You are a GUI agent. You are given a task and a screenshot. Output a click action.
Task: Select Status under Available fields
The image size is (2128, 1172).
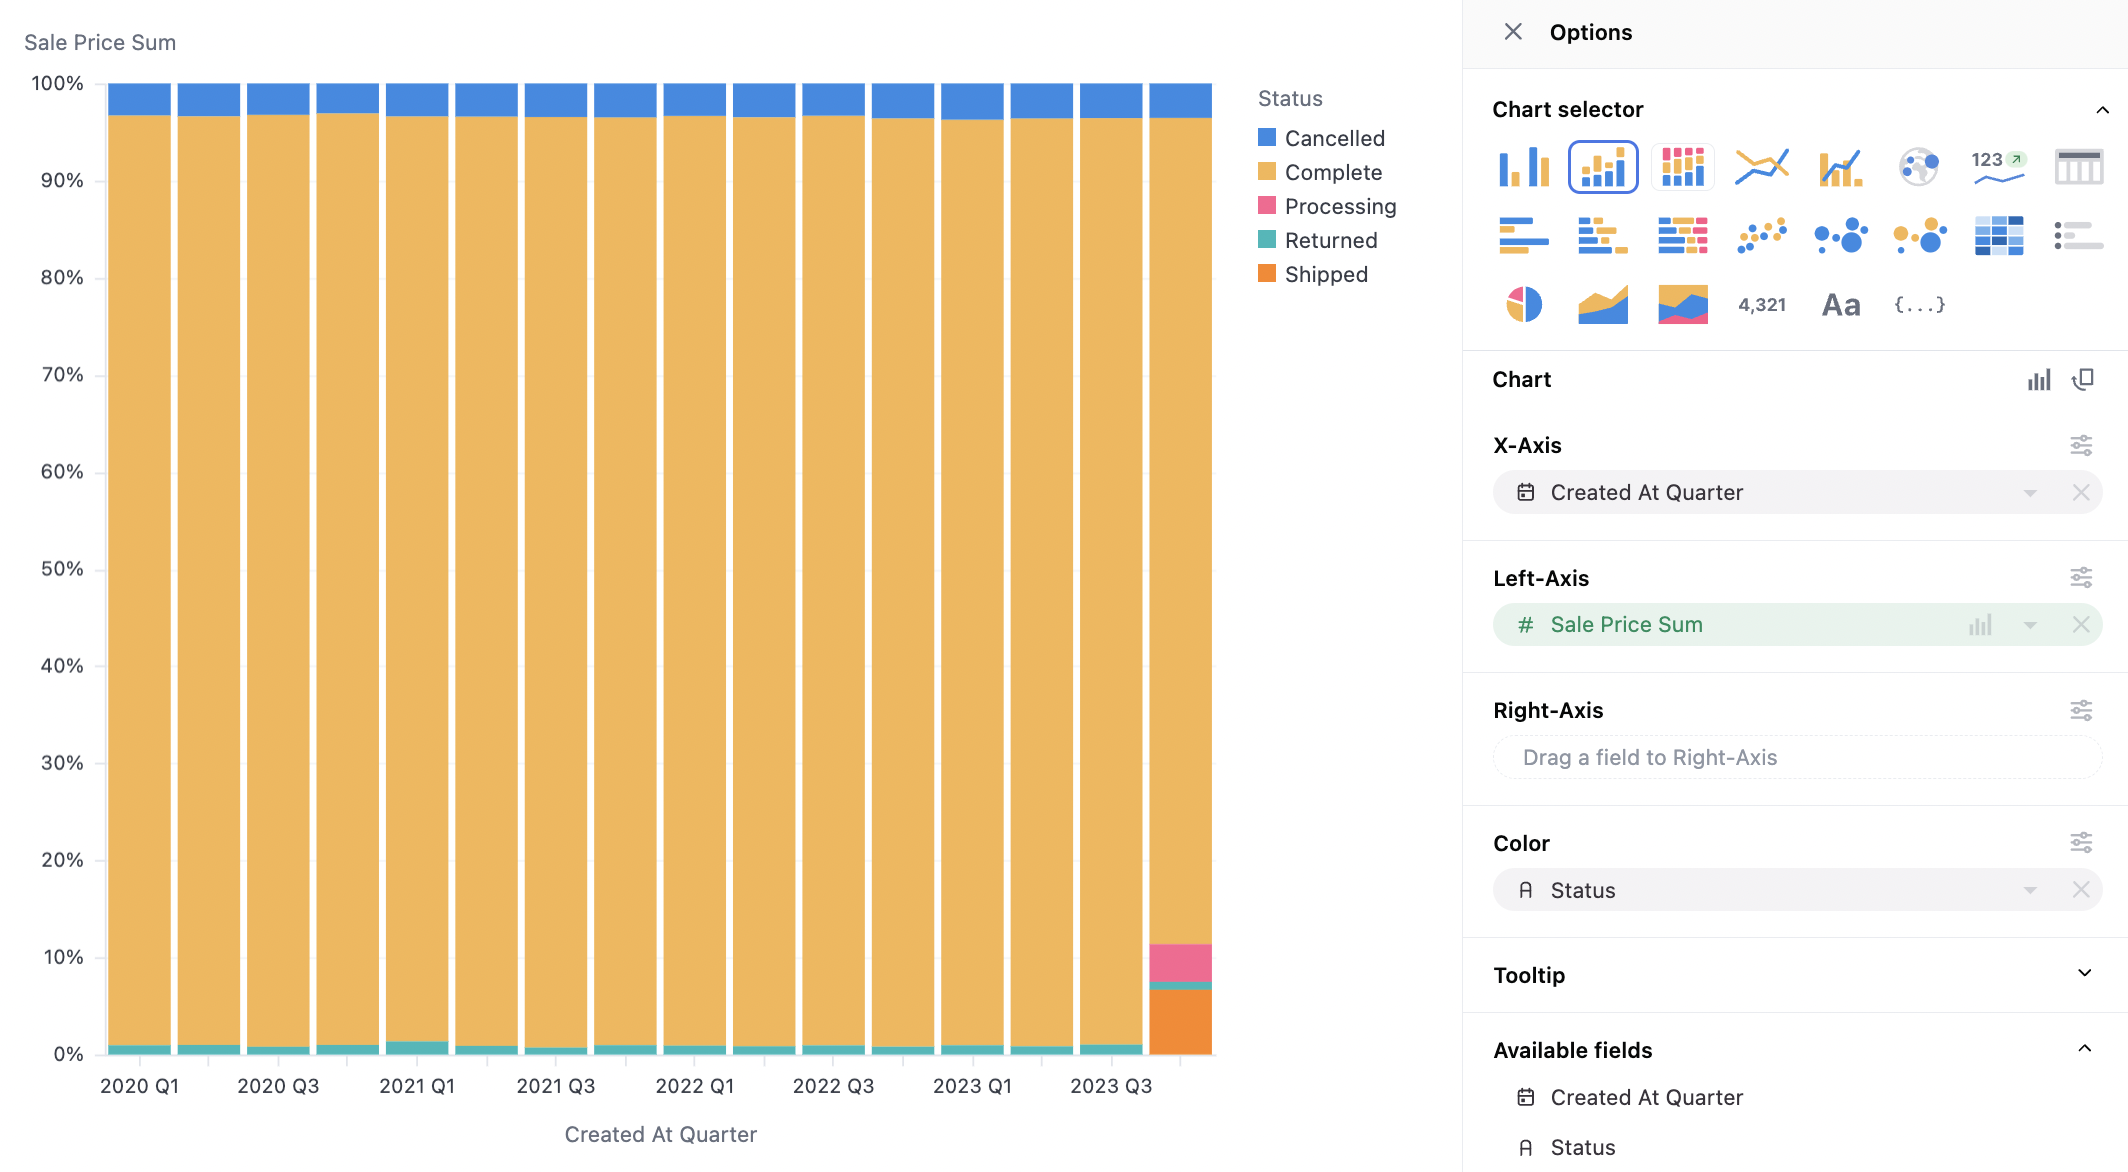[1582, 1147]
